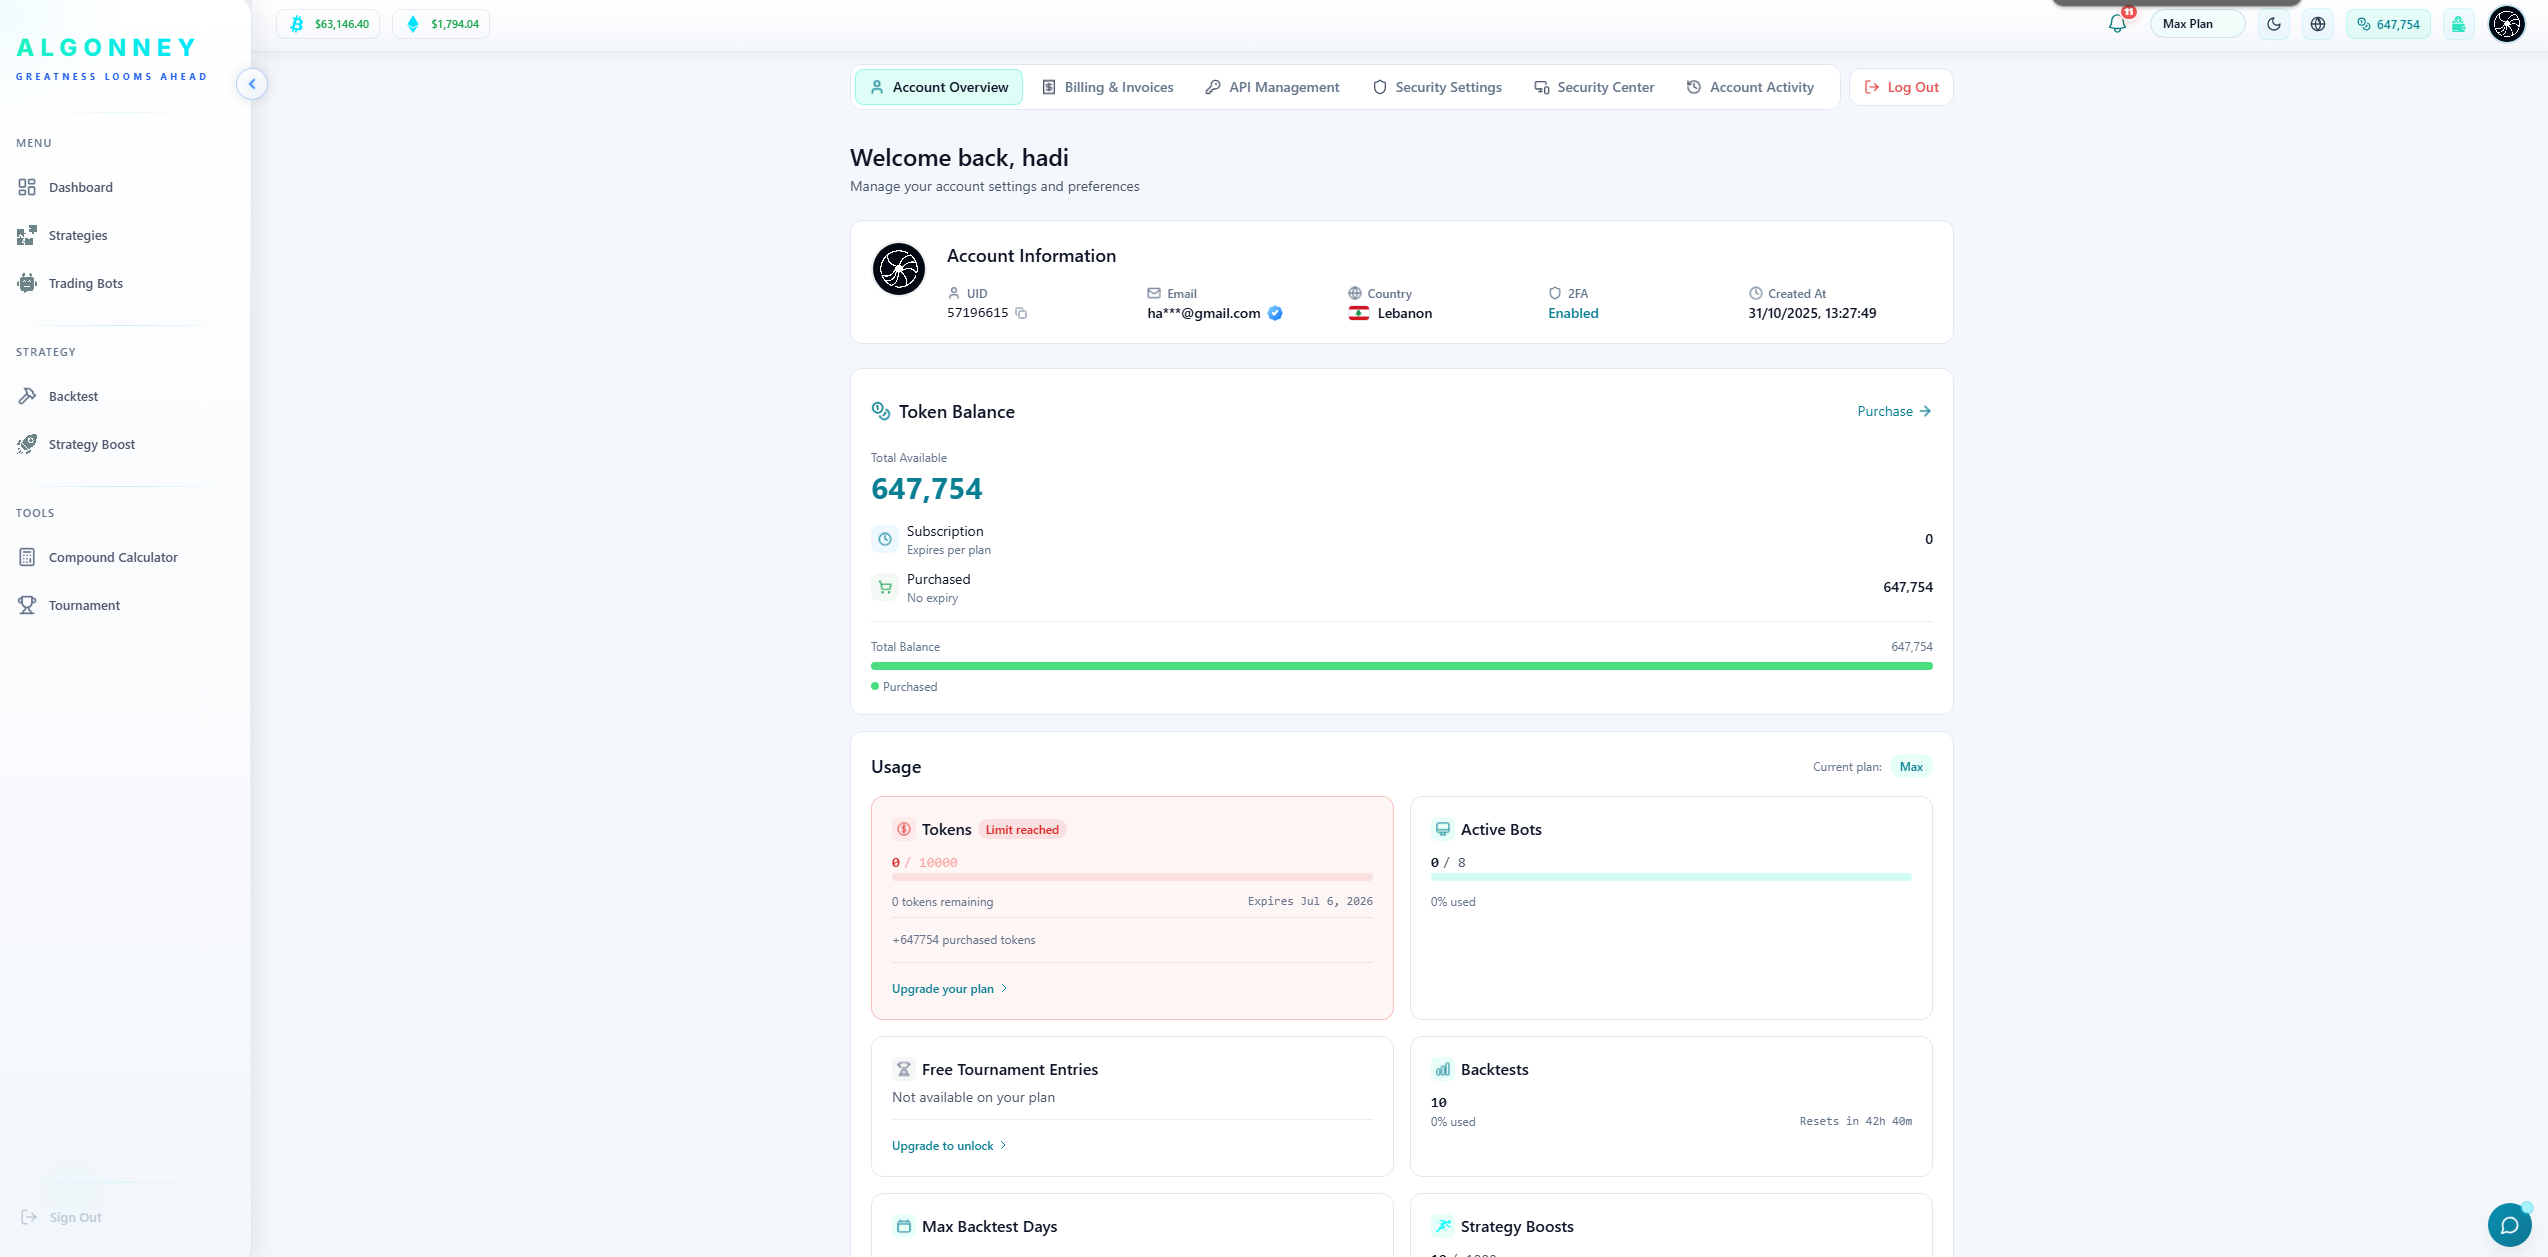Click the Token Balance coins icon
The height and width of the screenshot is (1257, 2548).
point(881,411)
